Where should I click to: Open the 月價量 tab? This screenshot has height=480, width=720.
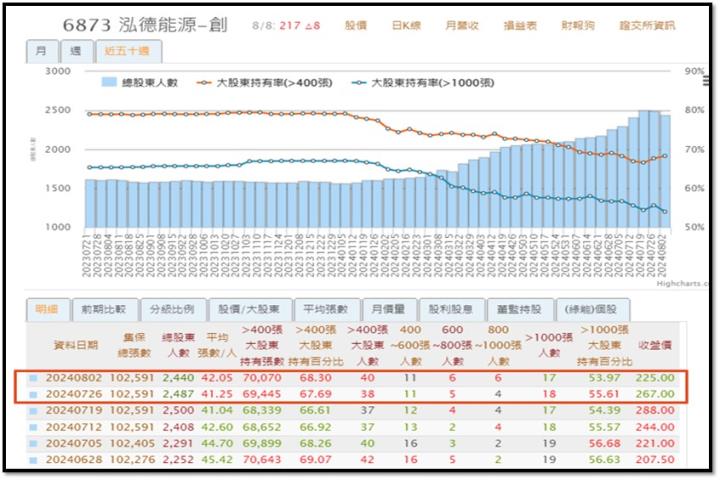coord(389,310)
